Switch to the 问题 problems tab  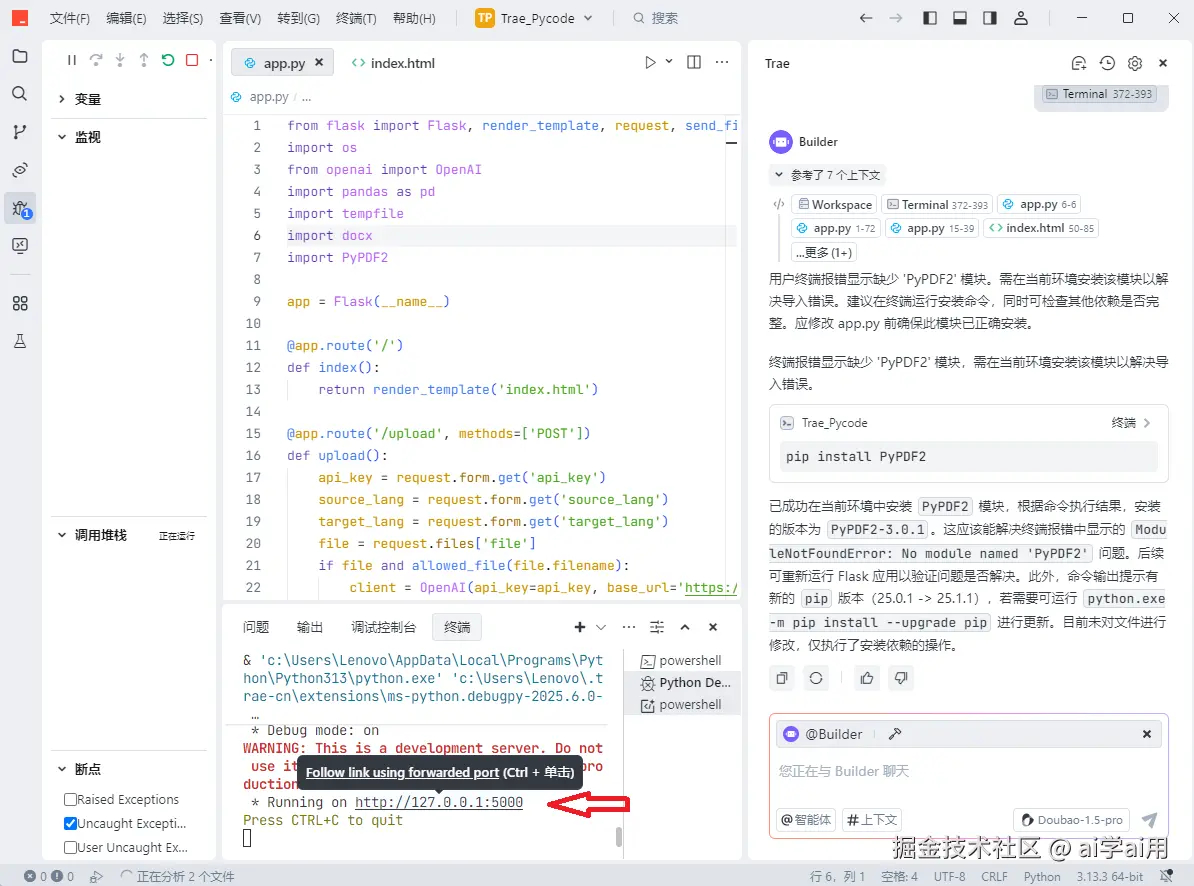tap(256, 627)
